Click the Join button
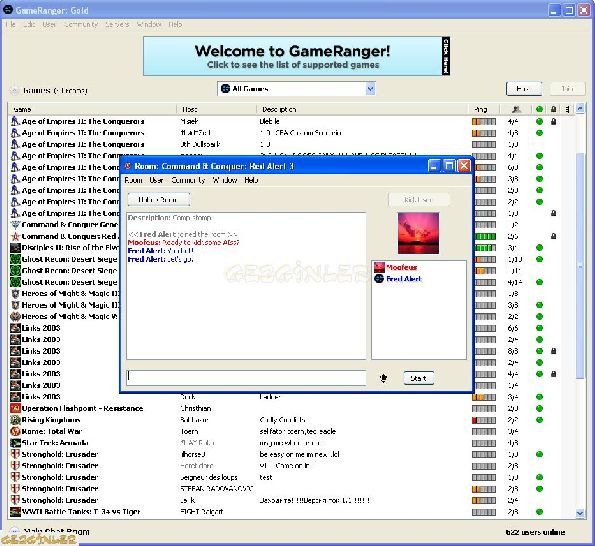The width and height of the screenshot is (595, 546). pos(567,89)
